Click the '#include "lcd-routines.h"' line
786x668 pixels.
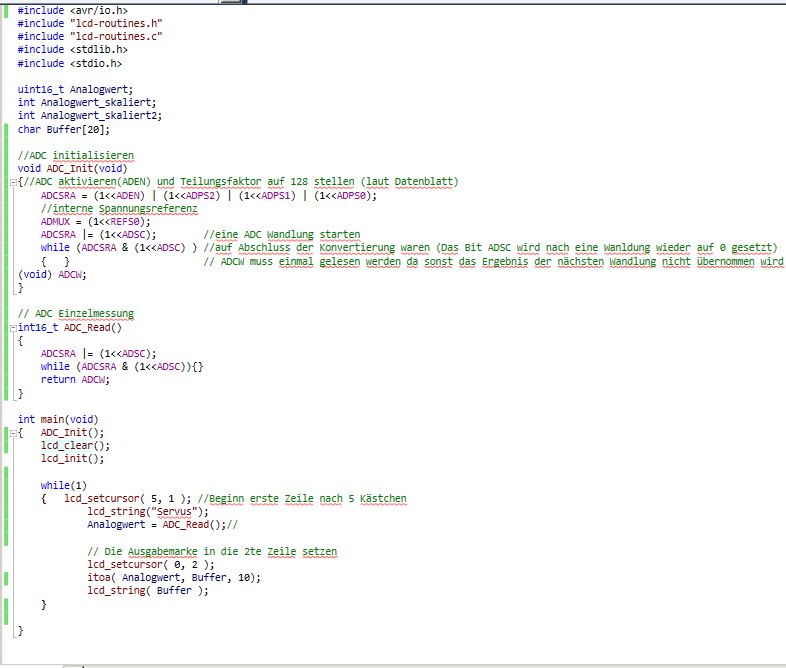click(x=90, y=24)
